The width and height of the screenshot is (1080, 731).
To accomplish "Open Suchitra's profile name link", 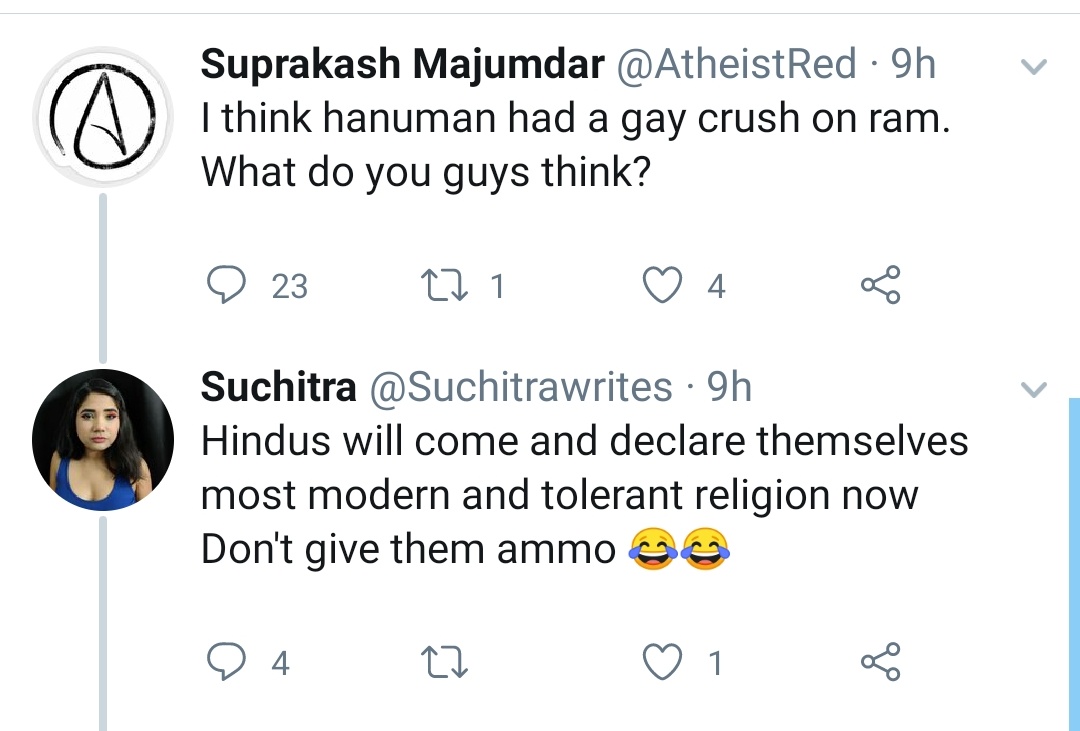I will pos(278,387).
